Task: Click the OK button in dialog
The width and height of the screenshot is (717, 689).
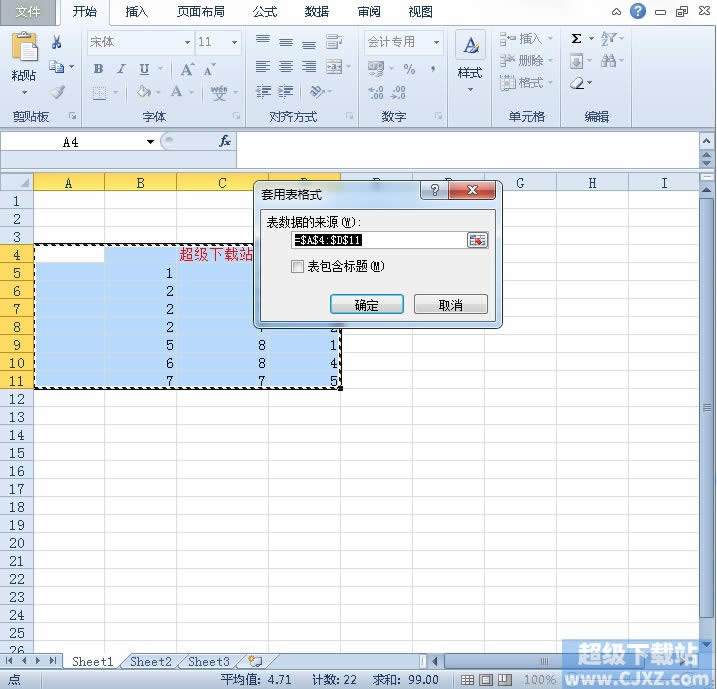Action: coord(367,304)
